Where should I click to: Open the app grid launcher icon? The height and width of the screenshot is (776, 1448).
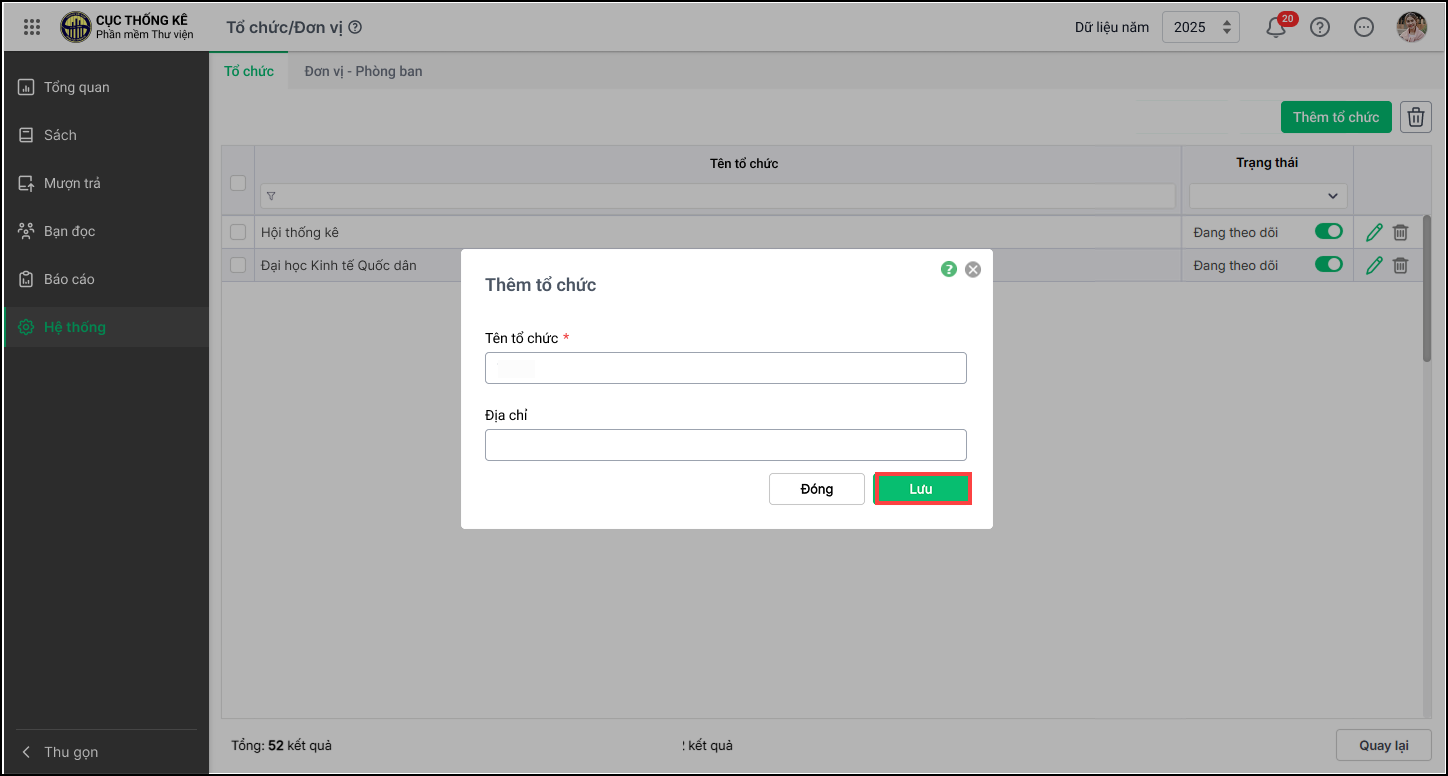pyautogui.click(x=32, y=27)
